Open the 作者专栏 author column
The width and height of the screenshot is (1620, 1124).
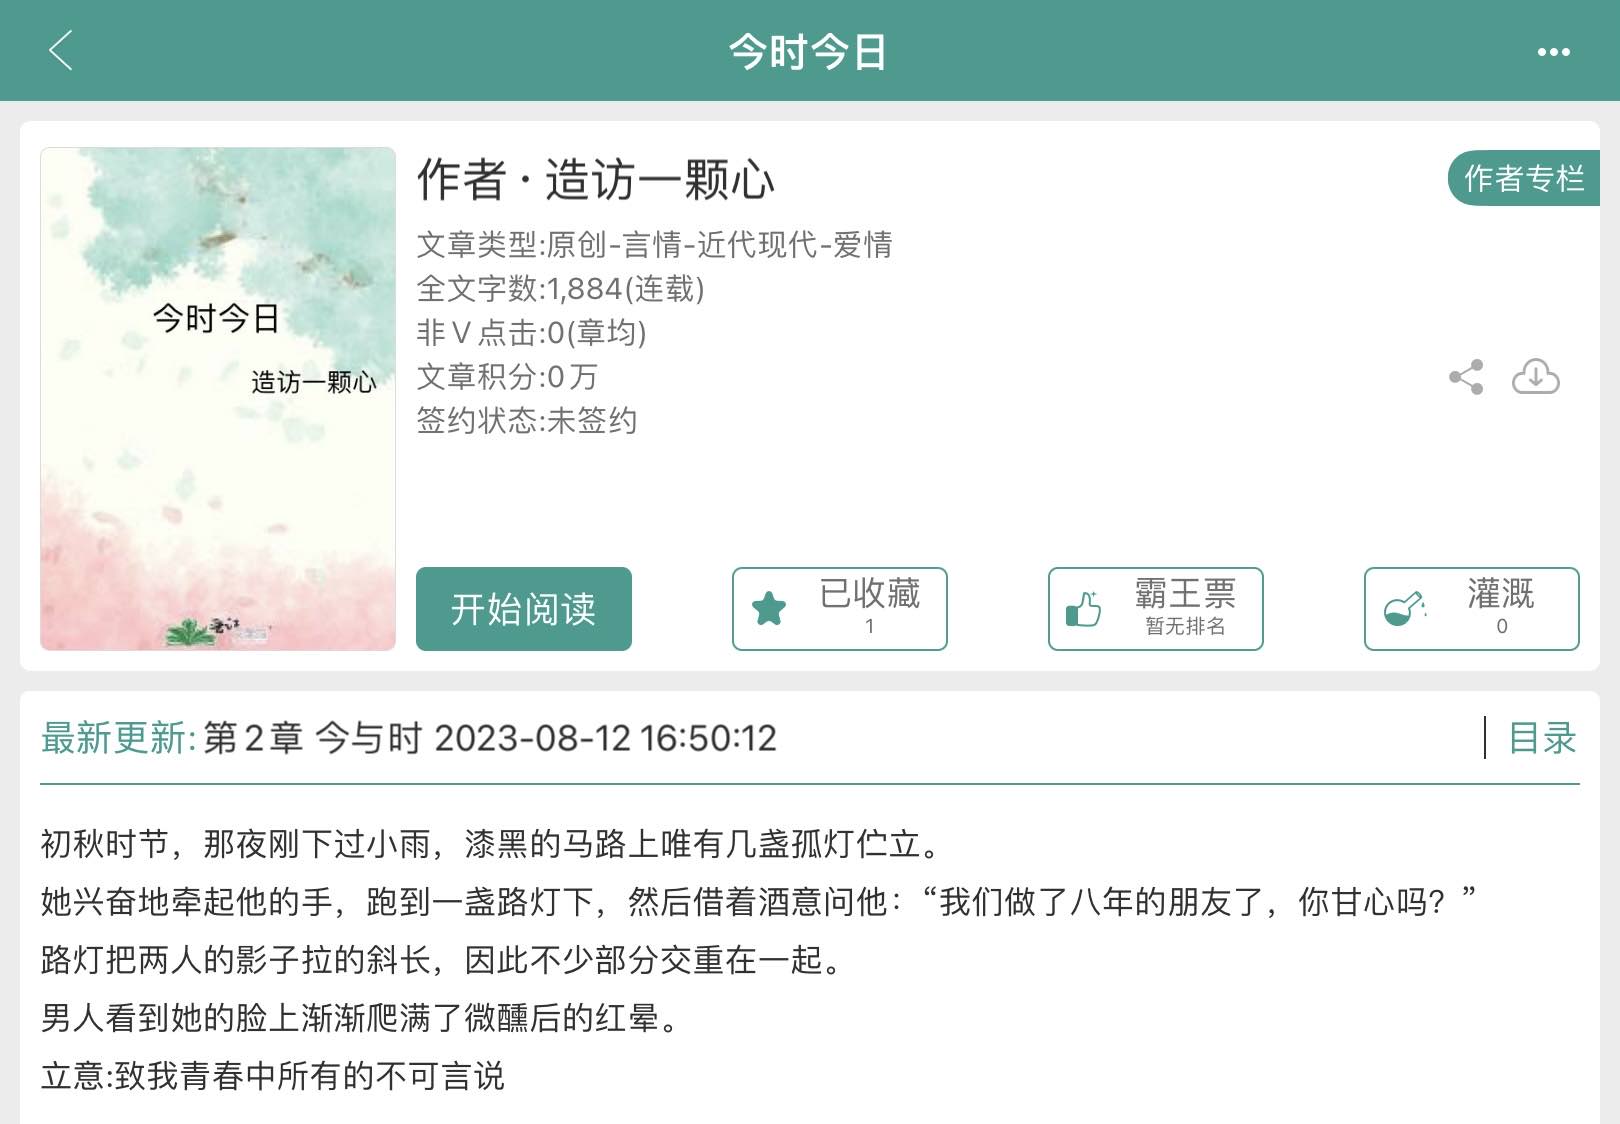pos(1524,179)
